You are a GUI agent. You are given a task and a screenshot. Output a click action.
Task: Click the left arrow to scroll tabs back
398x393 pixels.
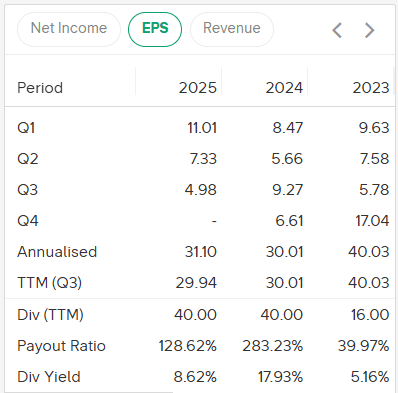pyautogui.click(x=337, y=31)
